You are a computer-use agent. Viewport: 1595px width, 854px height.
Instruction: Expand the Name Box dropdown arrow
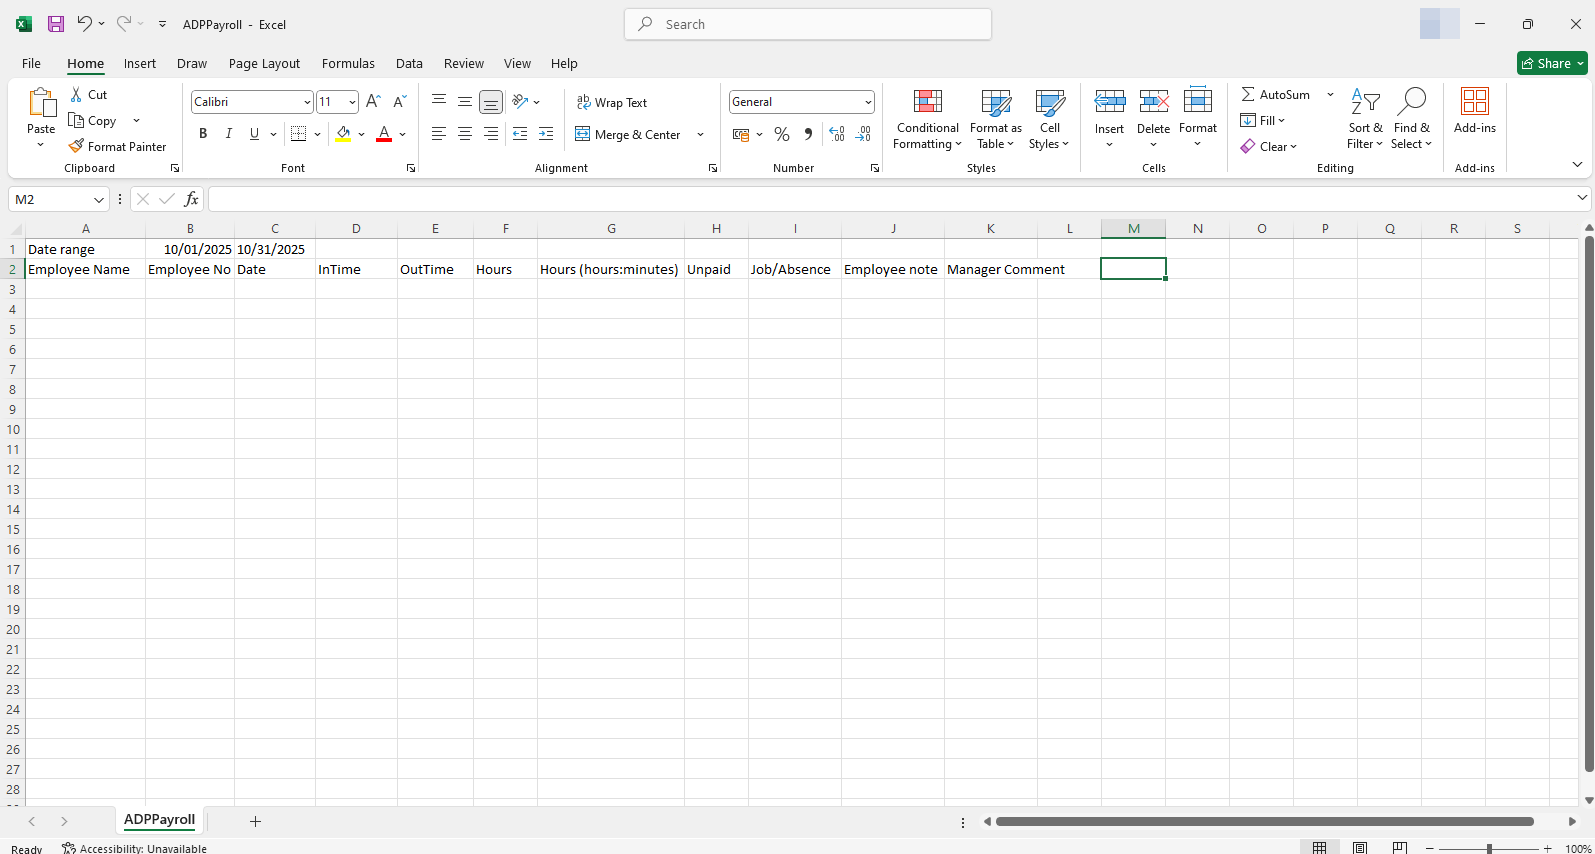(98, 199)
